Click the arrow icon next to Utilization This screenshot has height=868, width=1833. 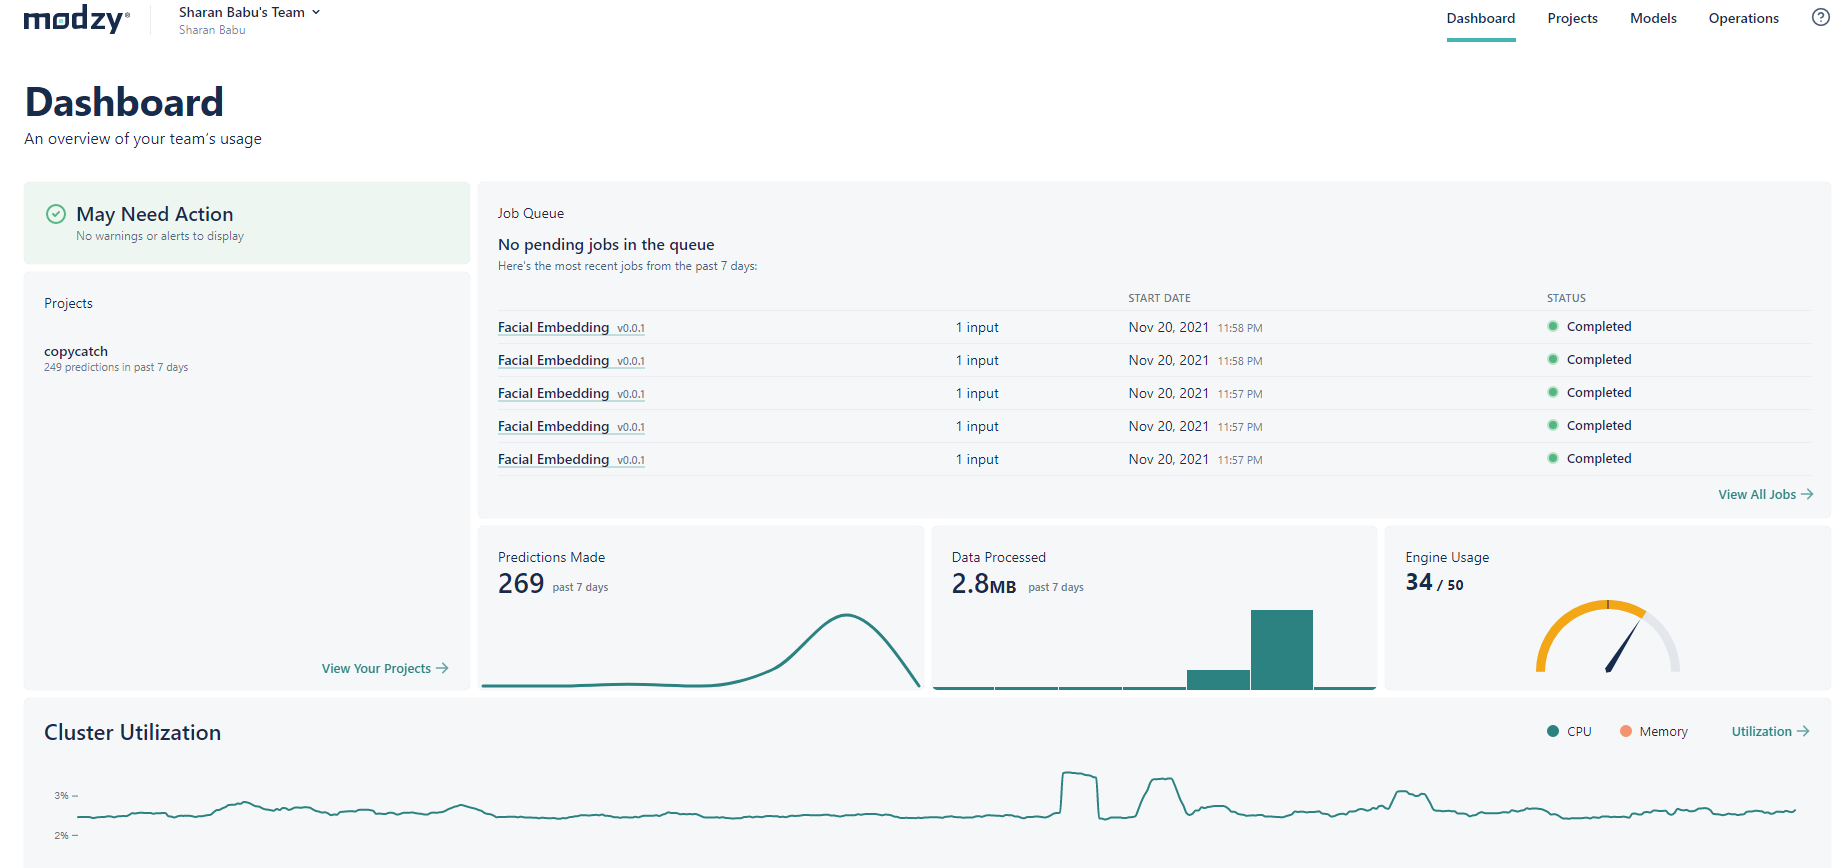click(1803, 732)
